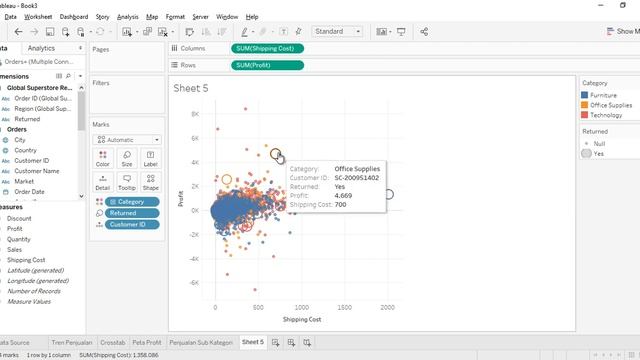Select the Shipping Cost measure field
The width and height of the screenshot is (640, 360).
point(26,260)
